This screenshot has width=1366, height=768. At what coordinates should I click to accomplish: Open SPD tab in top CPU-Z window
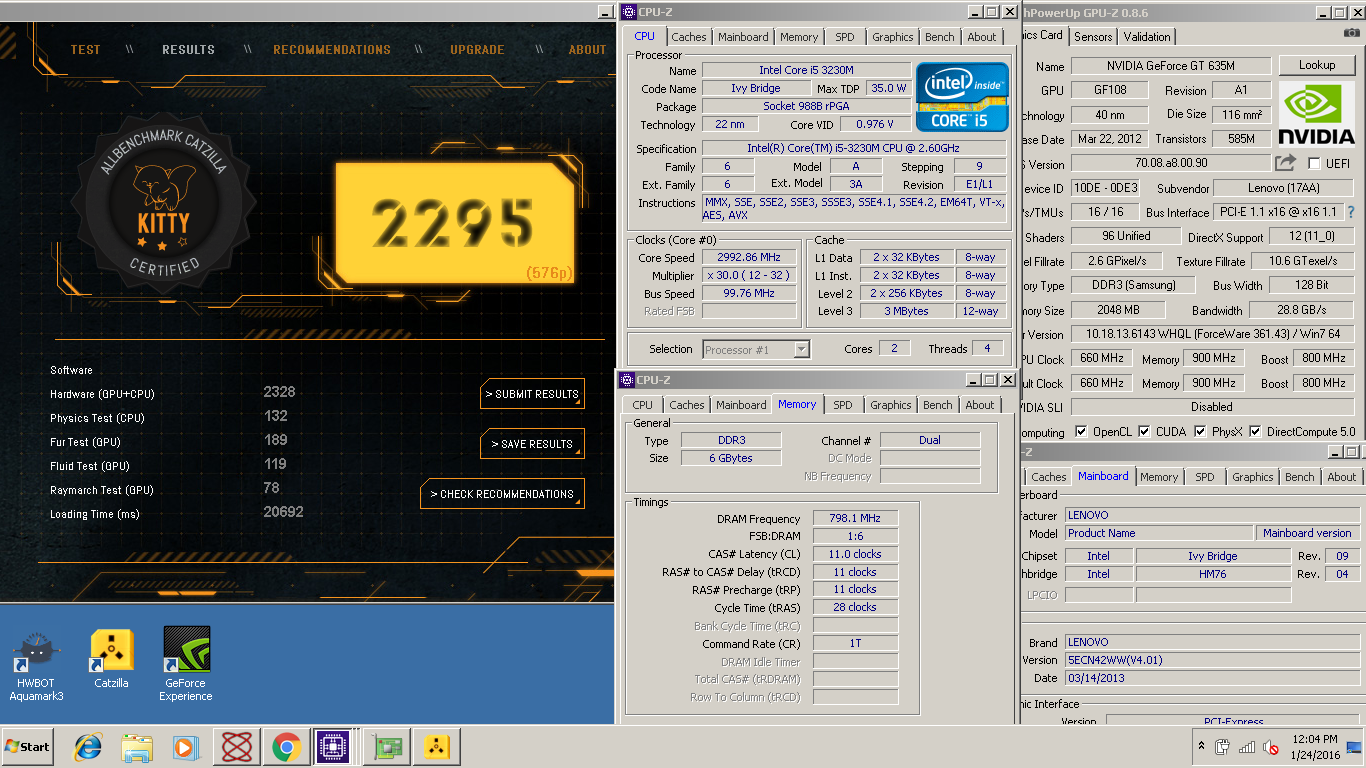(845, 37)
